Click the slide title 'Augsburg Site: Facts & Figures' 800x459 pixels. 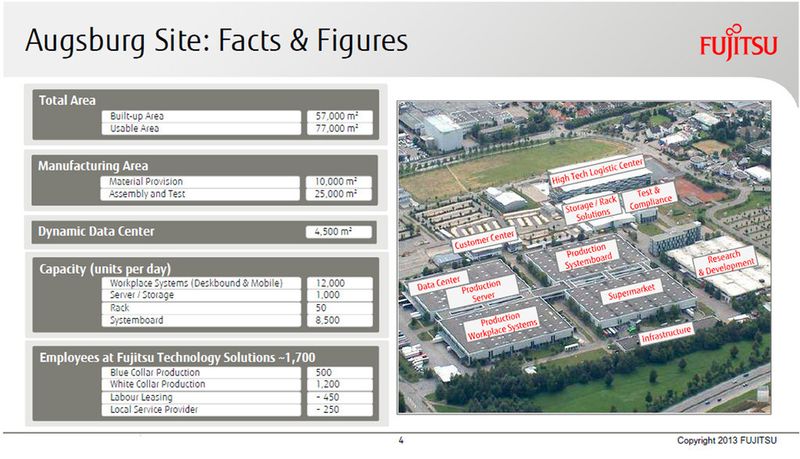[x=216, y=41]
